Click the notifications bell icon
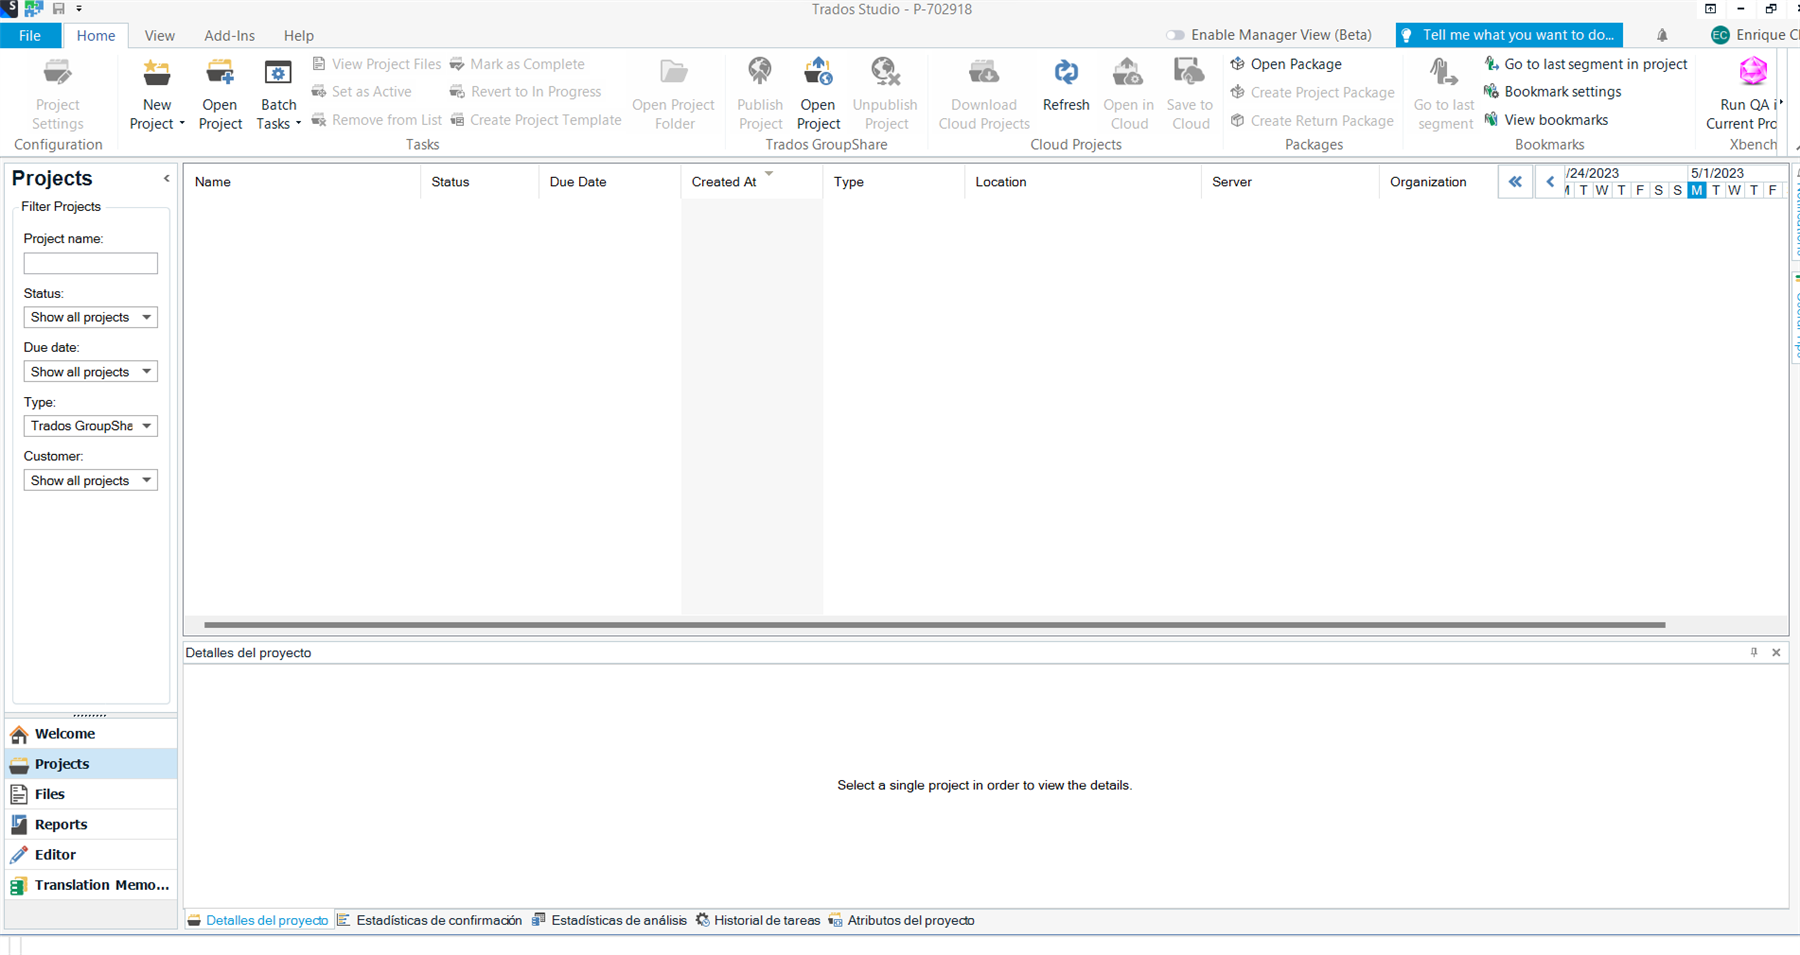 [x=1662, y=35]
